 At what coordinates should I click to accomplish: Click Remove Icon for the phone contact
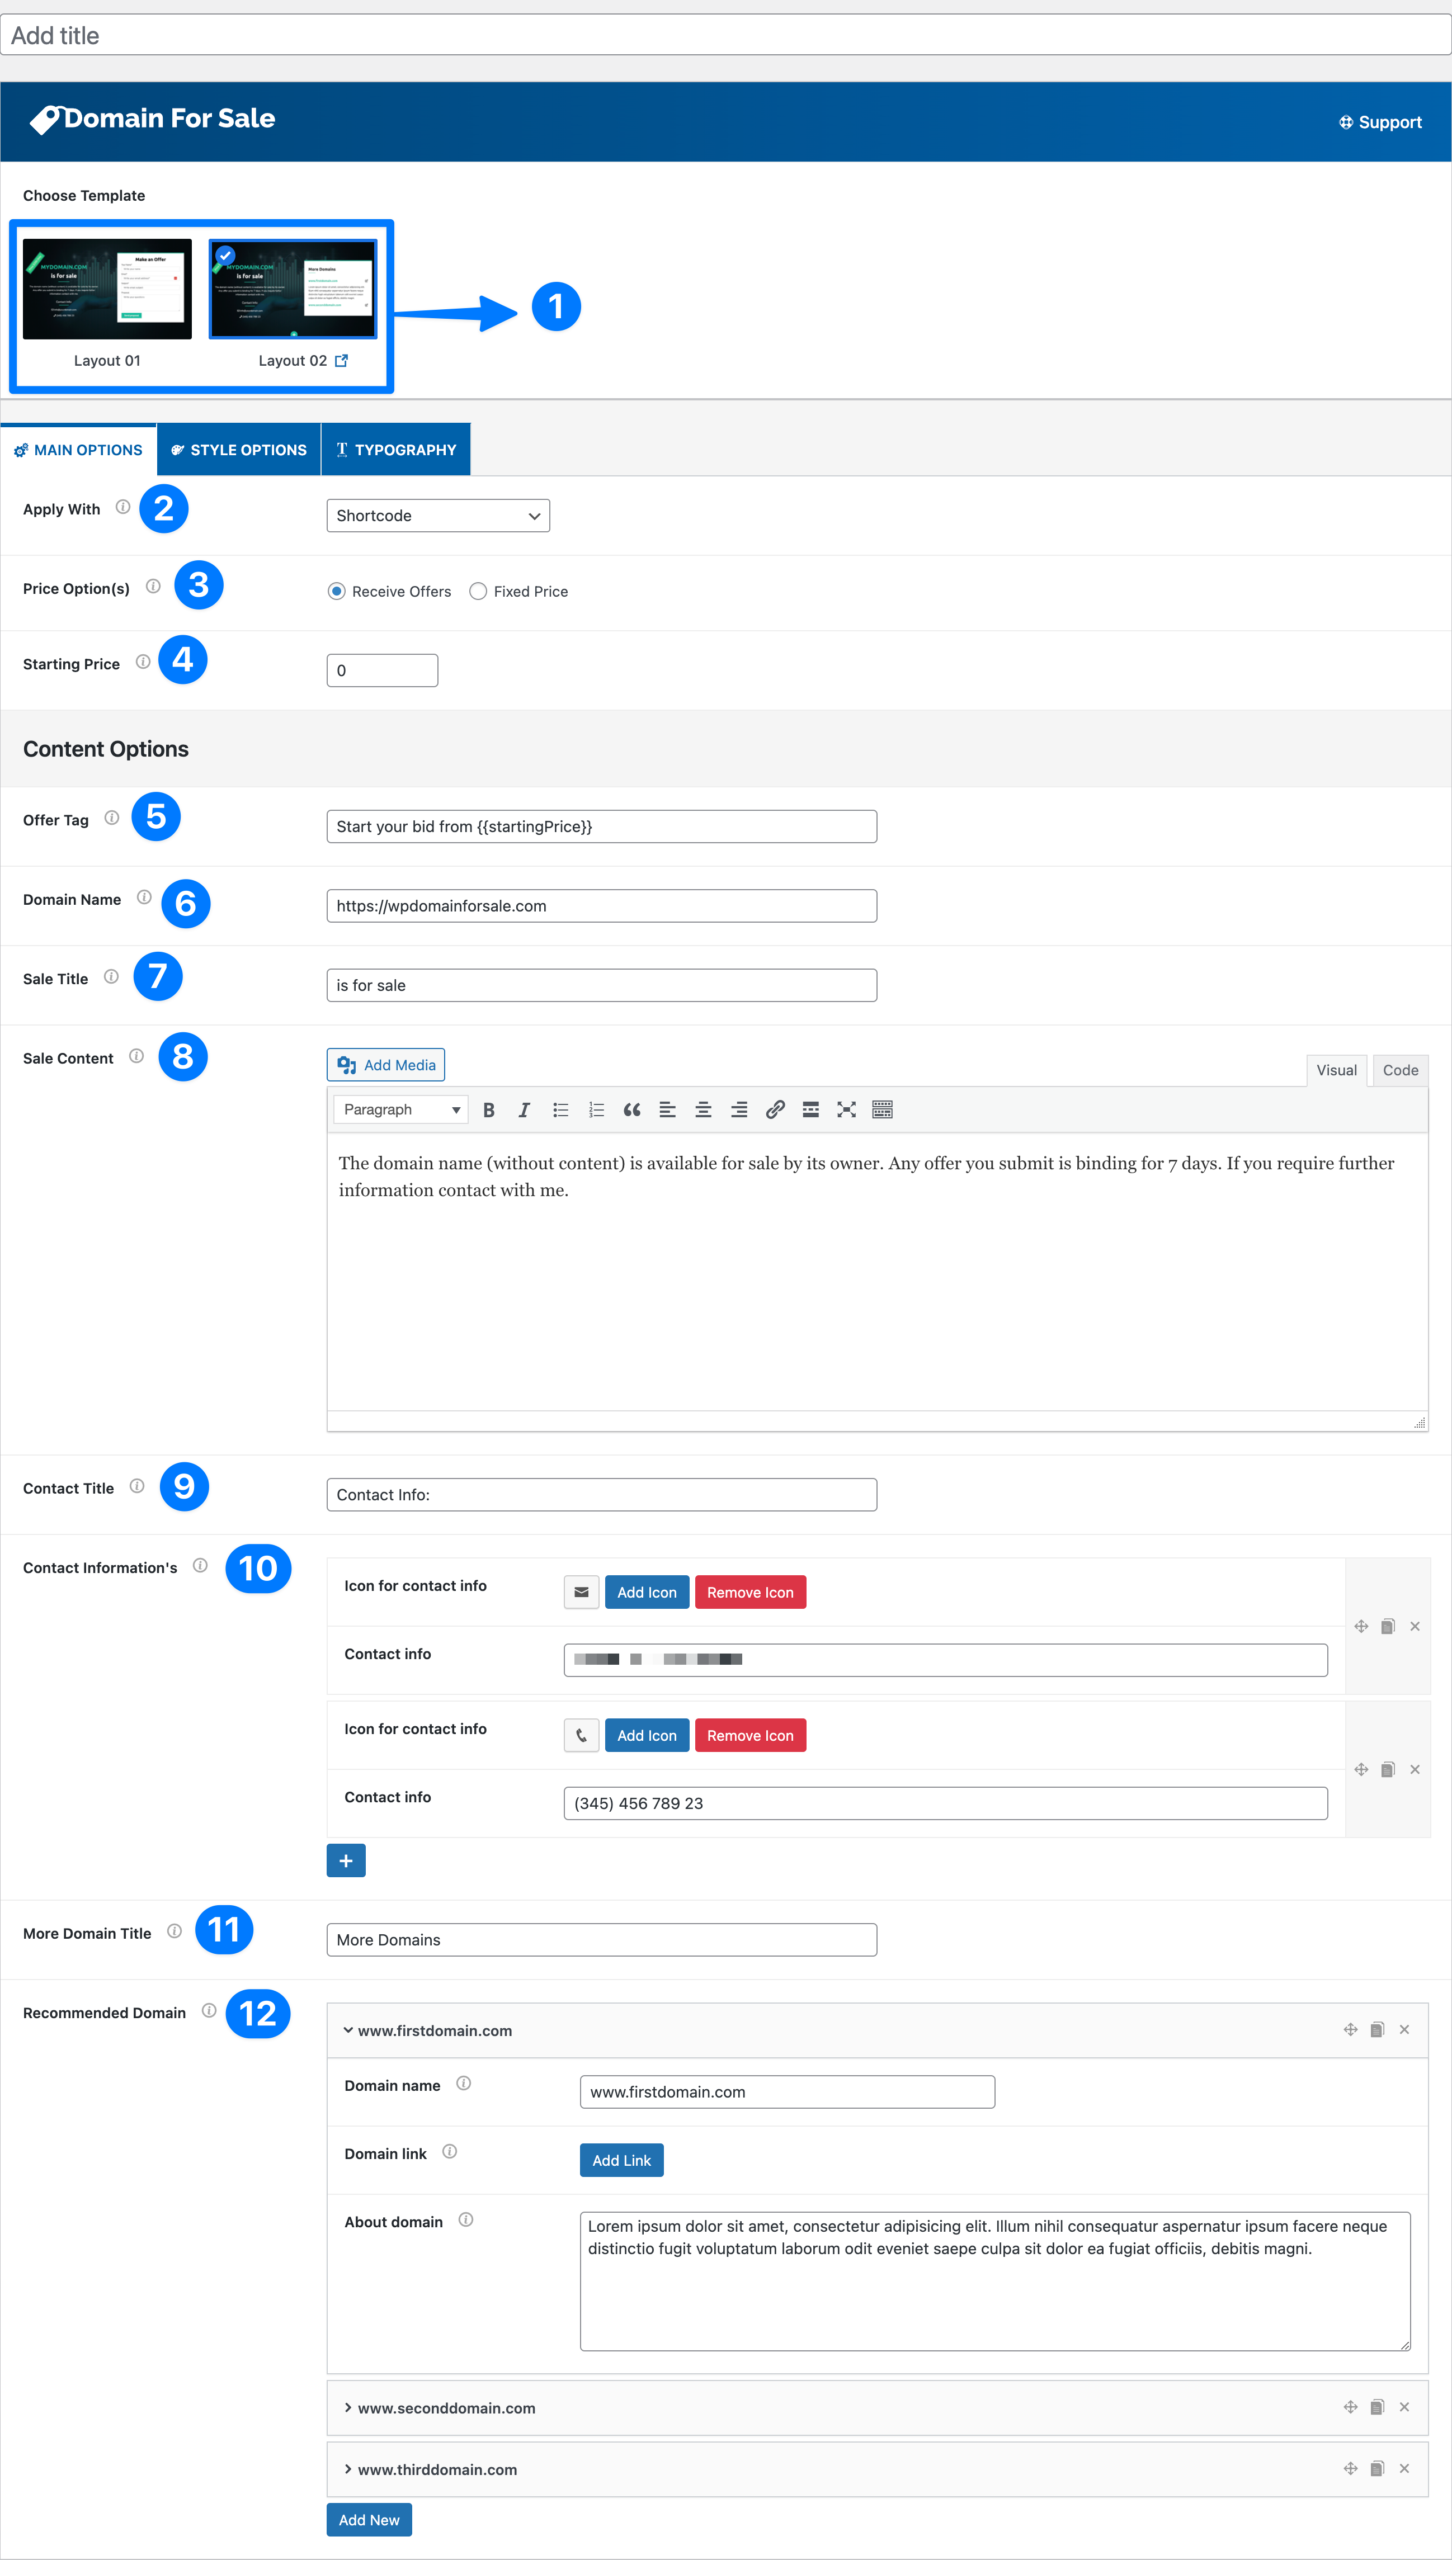(750, 1735)
